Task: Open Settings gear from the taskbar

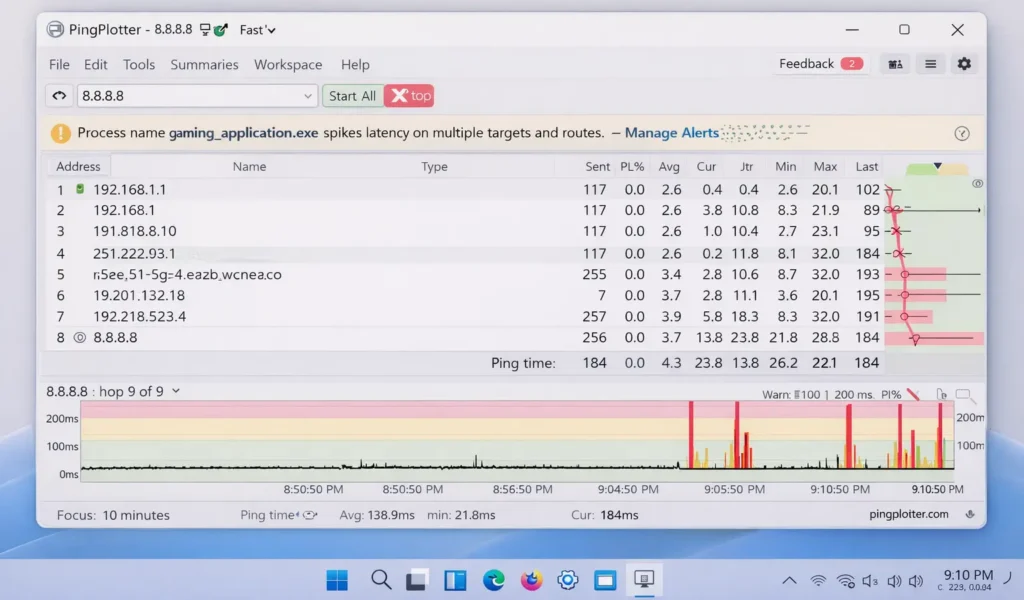Action: tap(568, 580)
